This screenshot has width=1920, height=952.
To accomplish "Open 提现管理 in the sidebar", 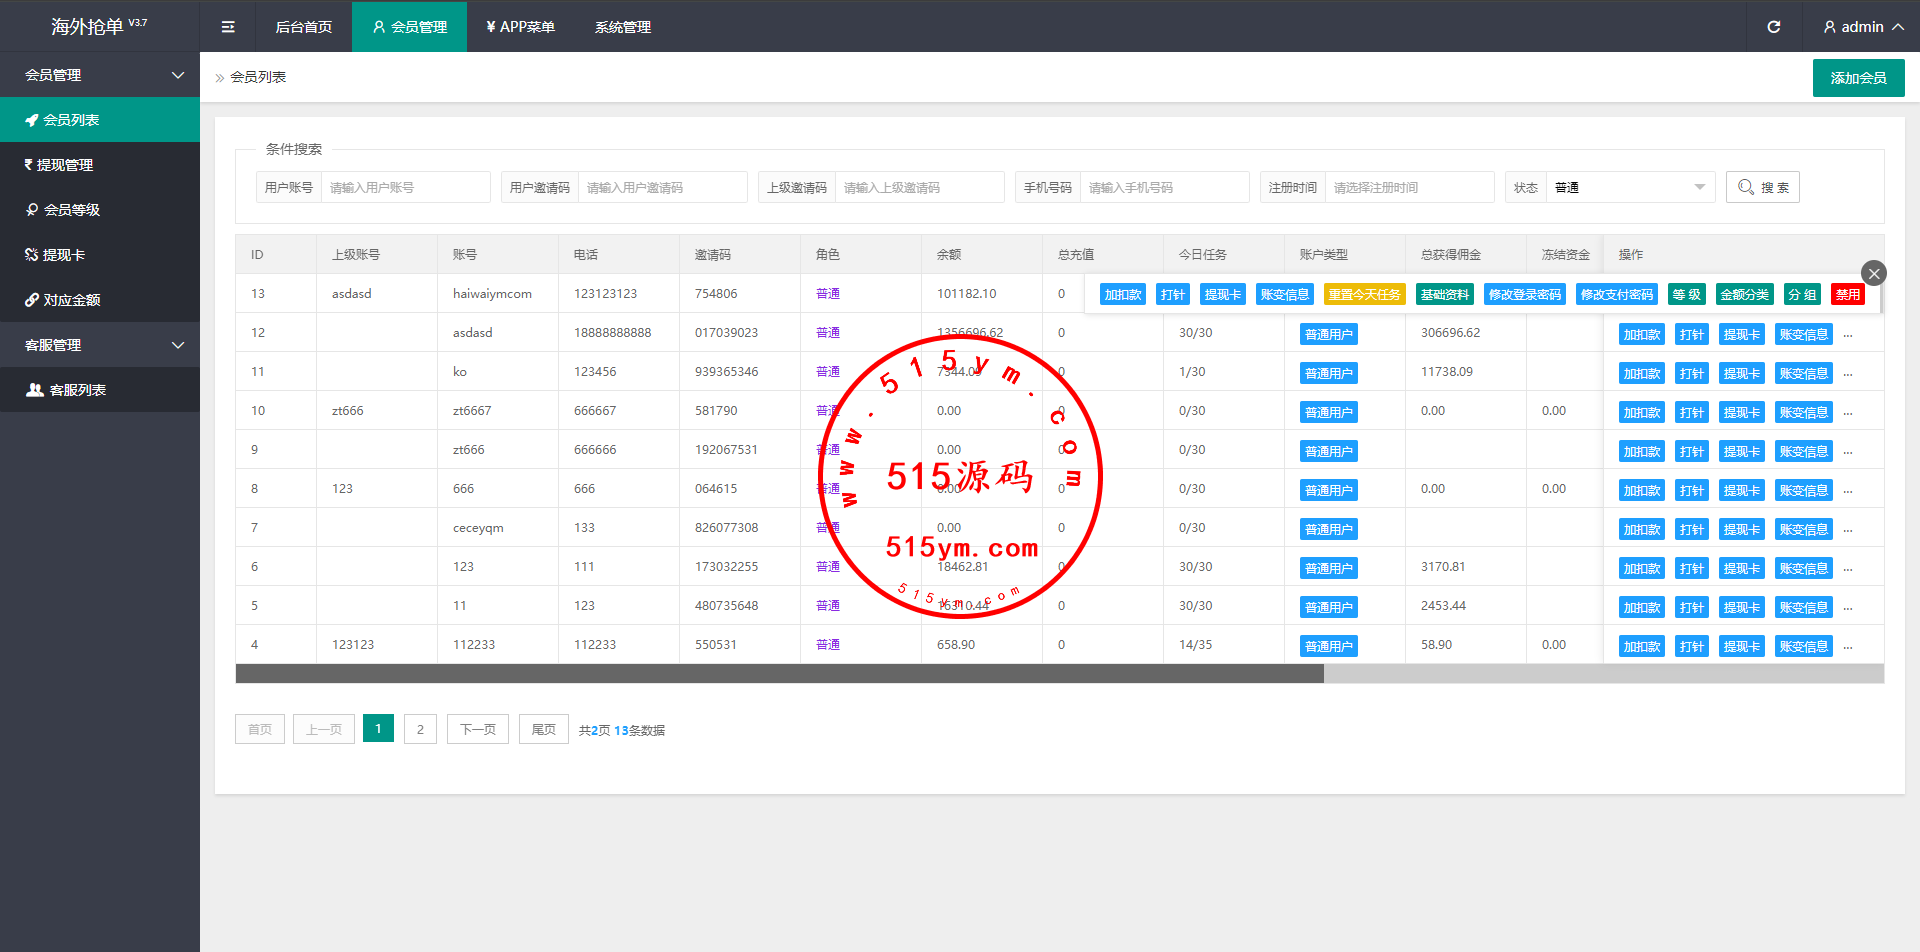I will pyautogui.click(x=64, y=165).
